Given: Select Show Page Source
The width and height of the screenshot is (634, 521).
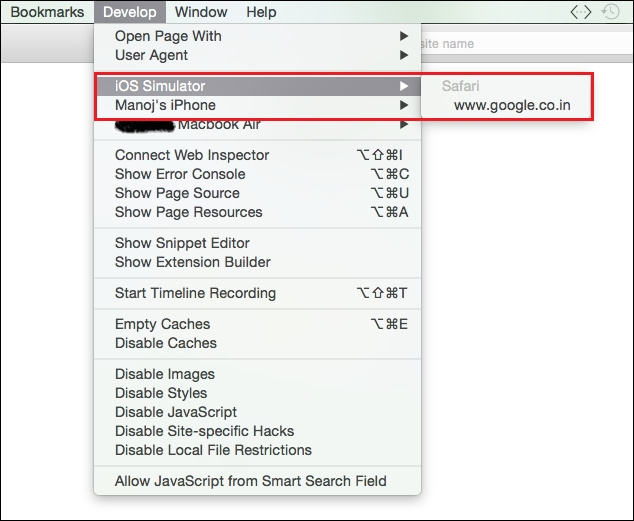Looking at the screenshot, I should [x=258, y=193].
